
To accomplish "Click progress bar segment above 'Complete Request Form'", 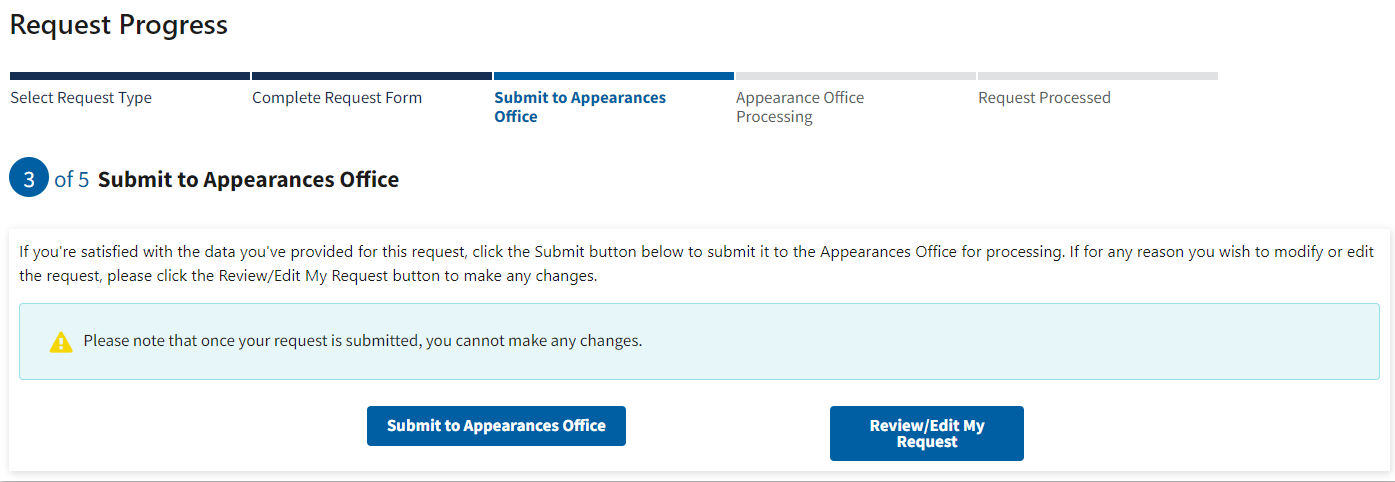I will 372,76.
